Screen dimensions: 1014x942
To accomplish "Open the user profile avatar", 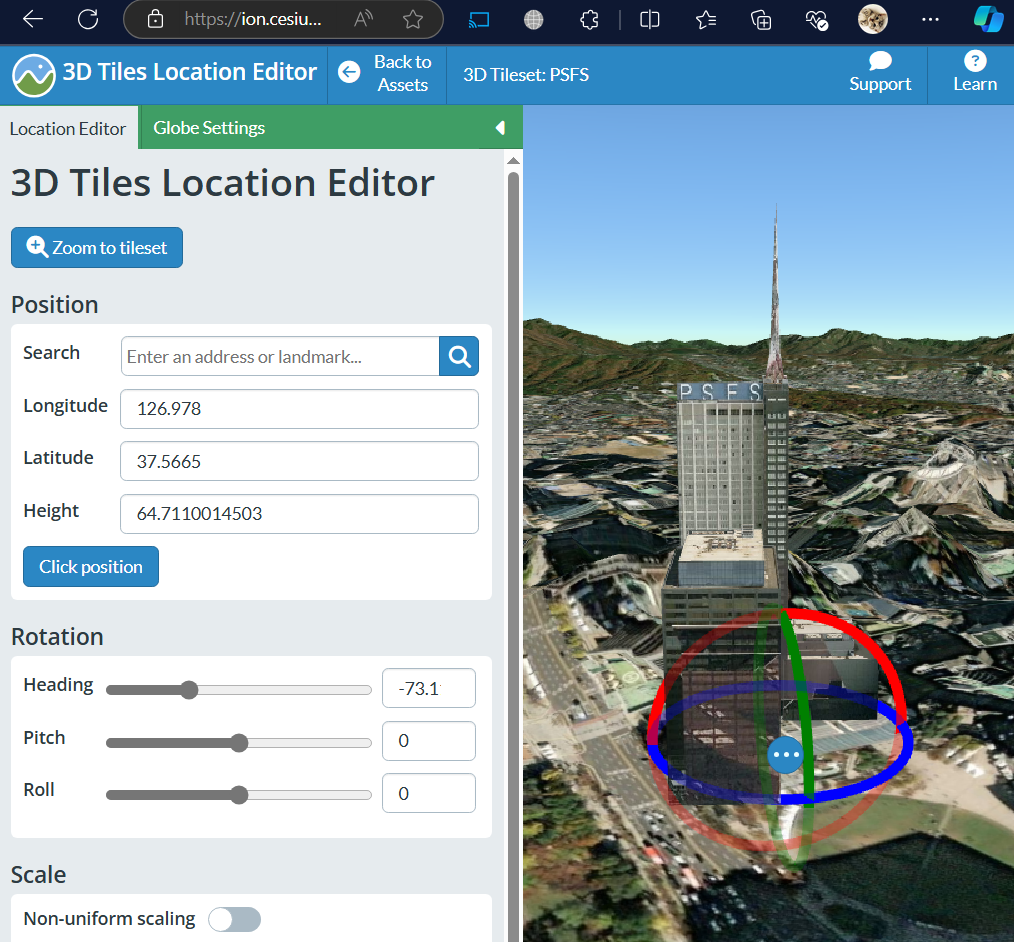I will [x=872, y=19].
